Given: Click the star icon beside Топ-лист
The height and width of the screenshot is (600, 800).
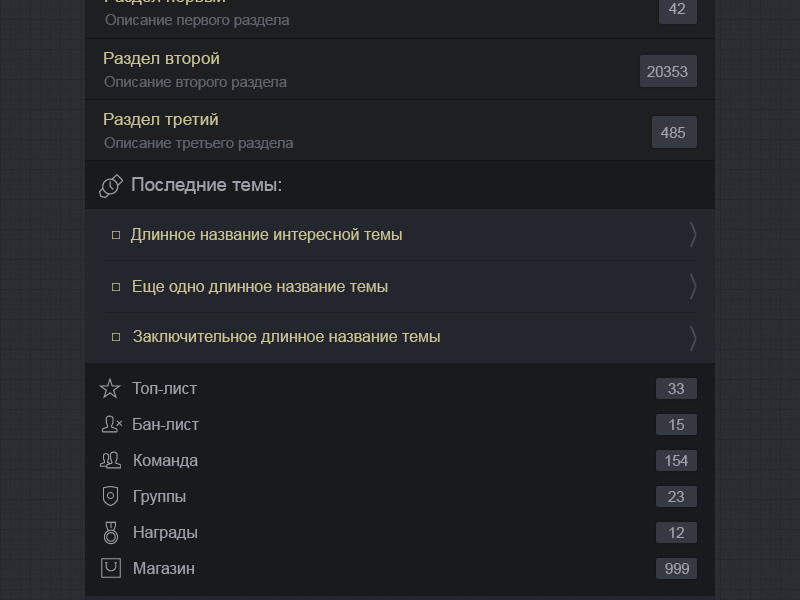Looking at the screenshot, I should (110, 389).
